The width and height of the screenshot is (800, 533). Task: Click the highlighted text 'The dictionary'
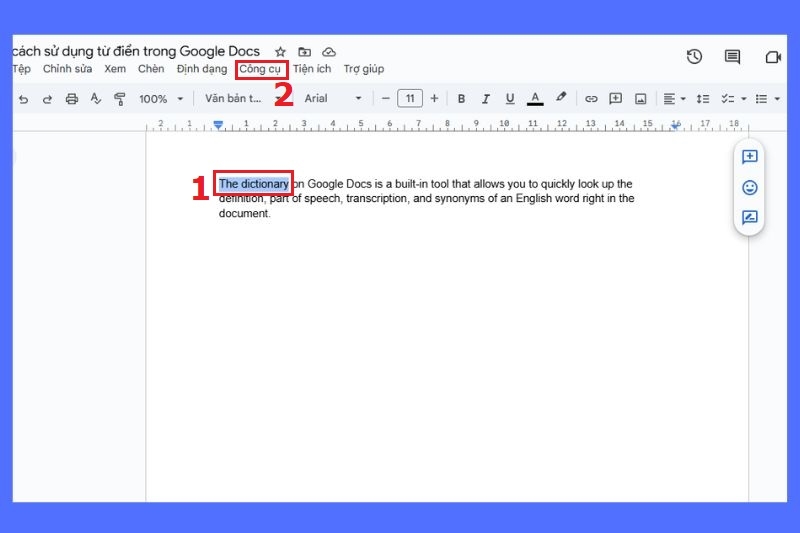(x=254, y=184)
